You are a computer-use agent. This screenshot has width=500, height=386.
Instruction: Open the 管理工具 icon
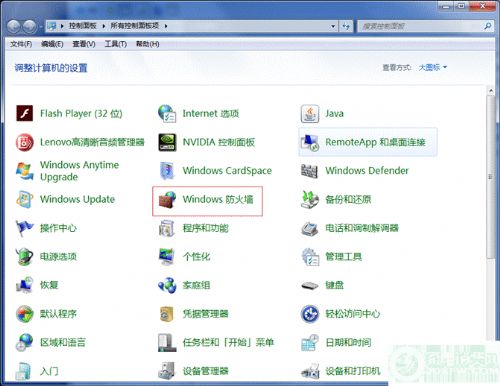click(310, 256)
